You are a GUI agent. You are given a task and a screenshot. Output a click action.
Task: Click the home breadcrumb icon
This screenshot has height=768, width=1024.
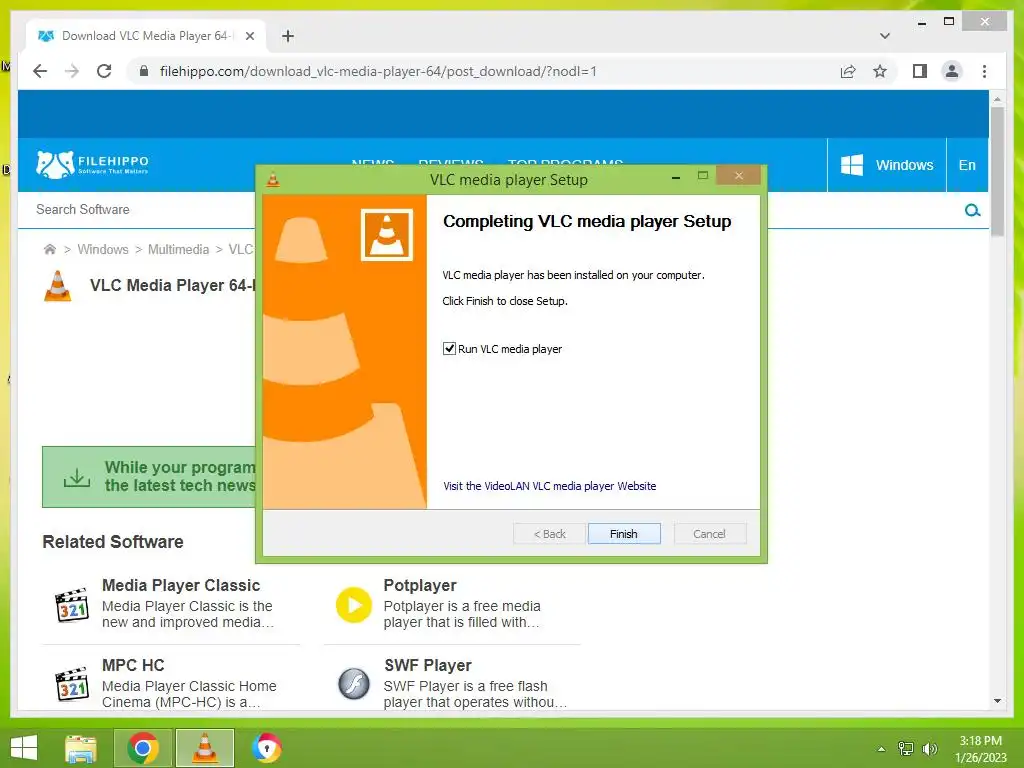[x=50, y=249]
